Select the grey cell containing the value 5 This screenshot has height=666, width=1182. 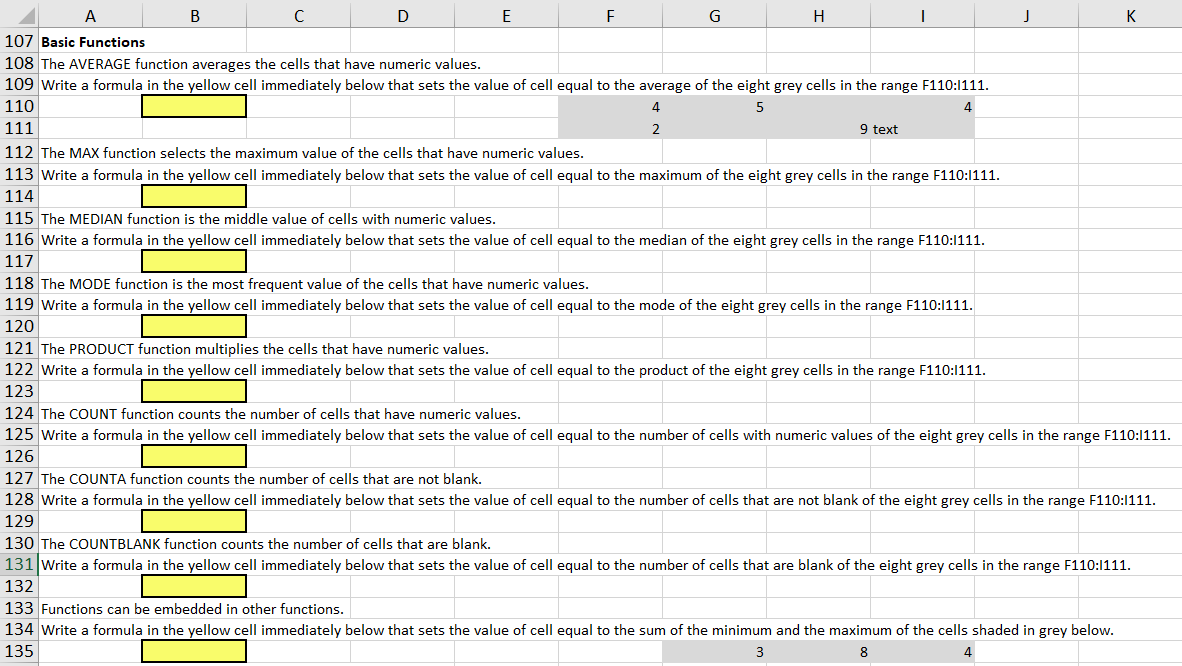[714, 106]
